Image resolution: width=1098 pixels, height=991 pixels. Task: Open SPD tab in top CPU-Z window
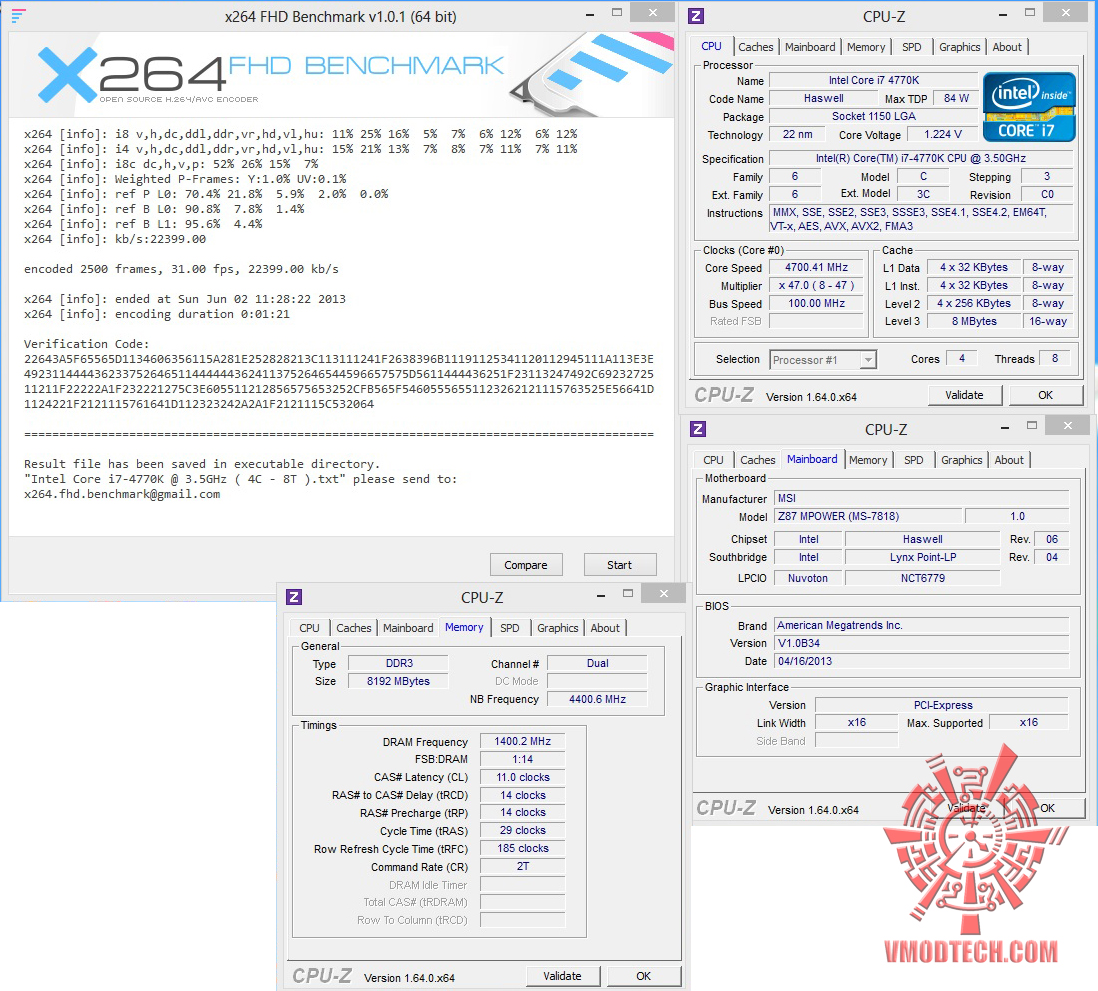(912, 47)
